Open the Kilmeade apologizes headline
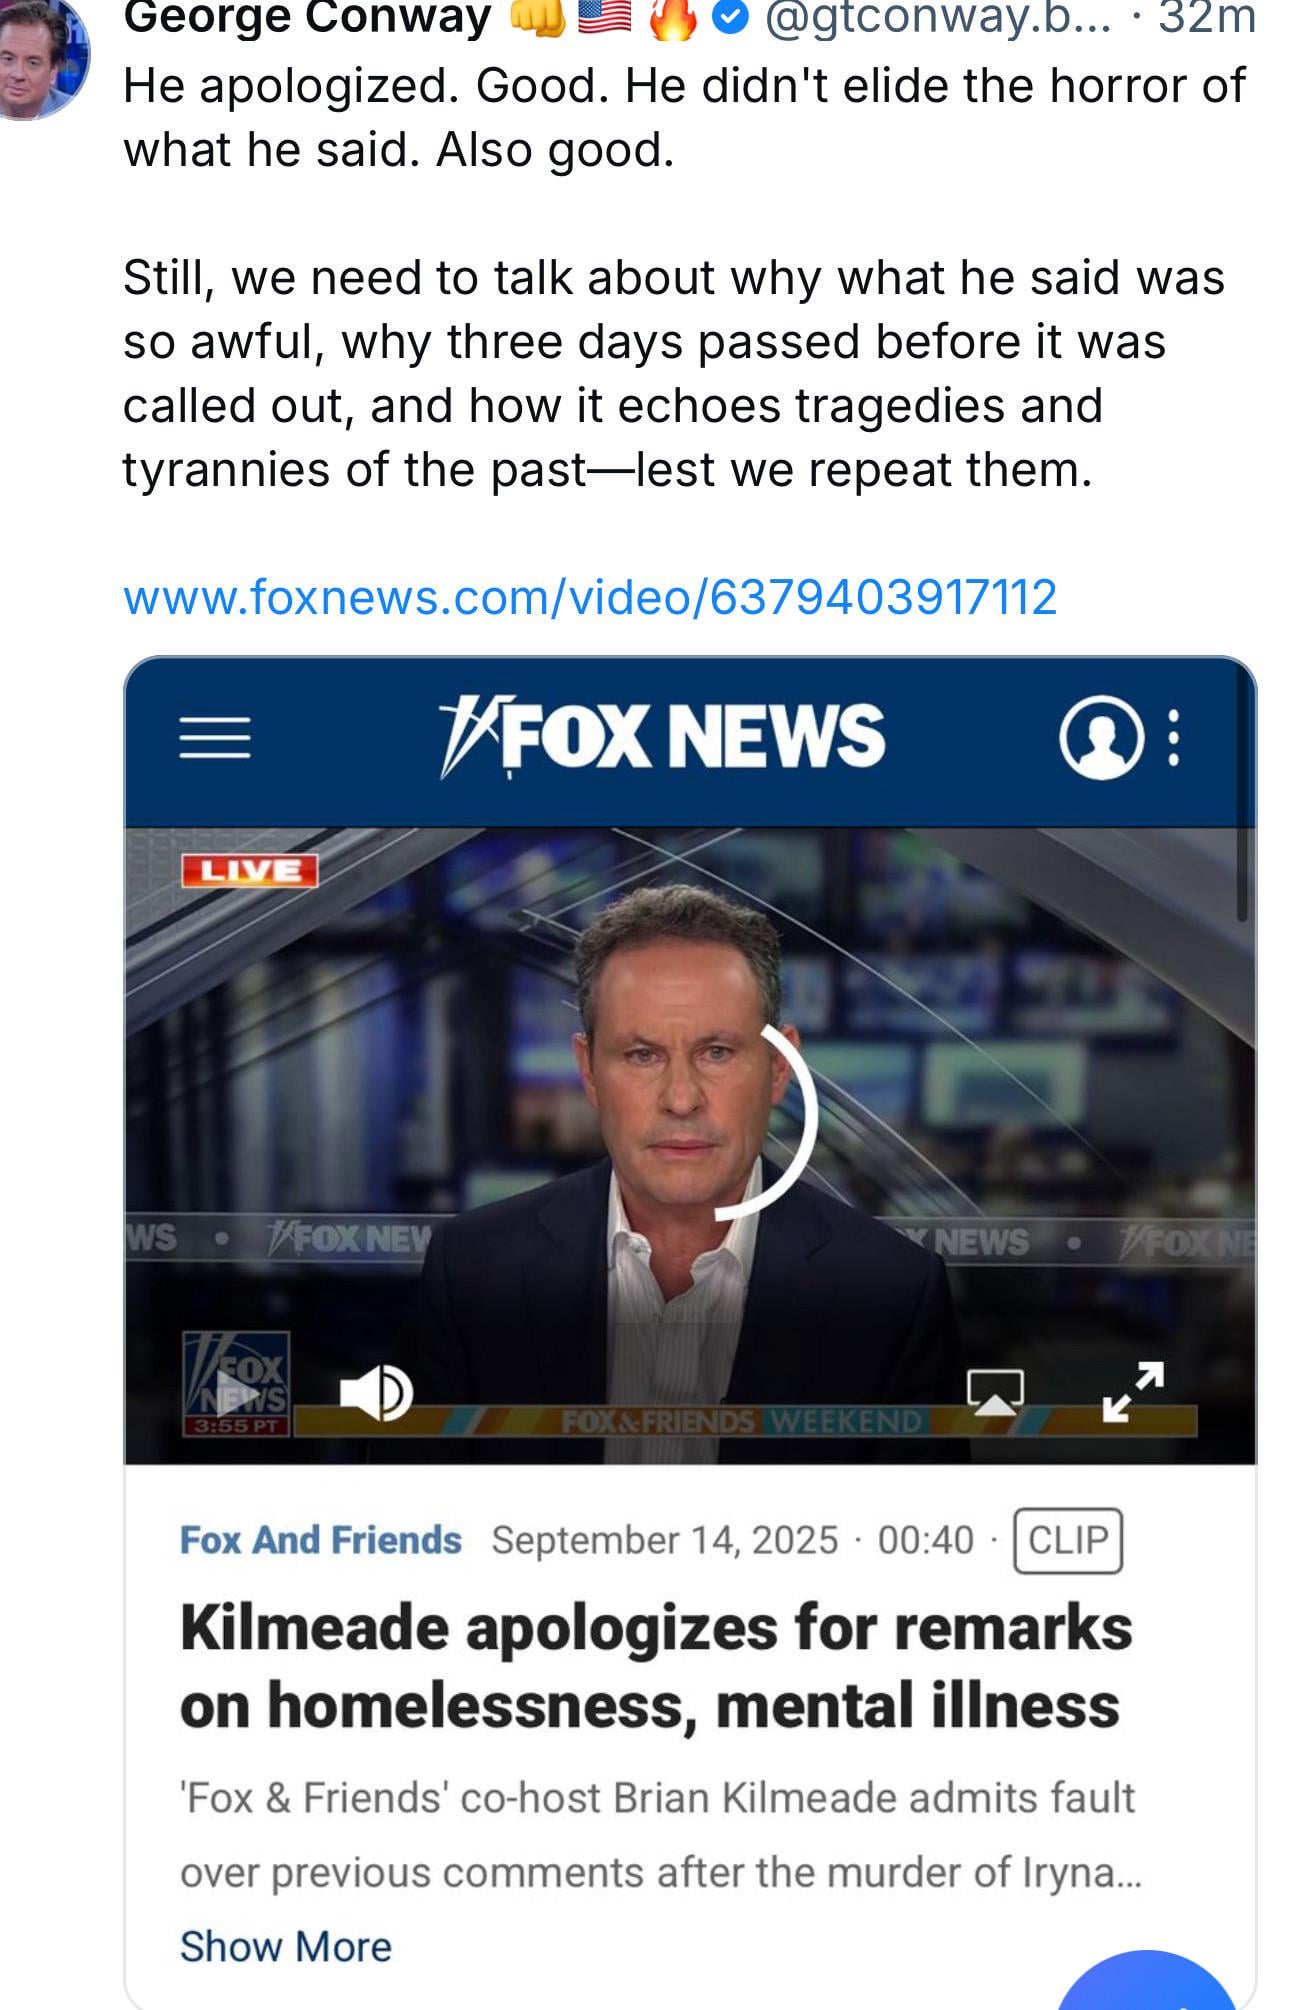The height and width of the screenshot is (2010, 1295). 656,1665
